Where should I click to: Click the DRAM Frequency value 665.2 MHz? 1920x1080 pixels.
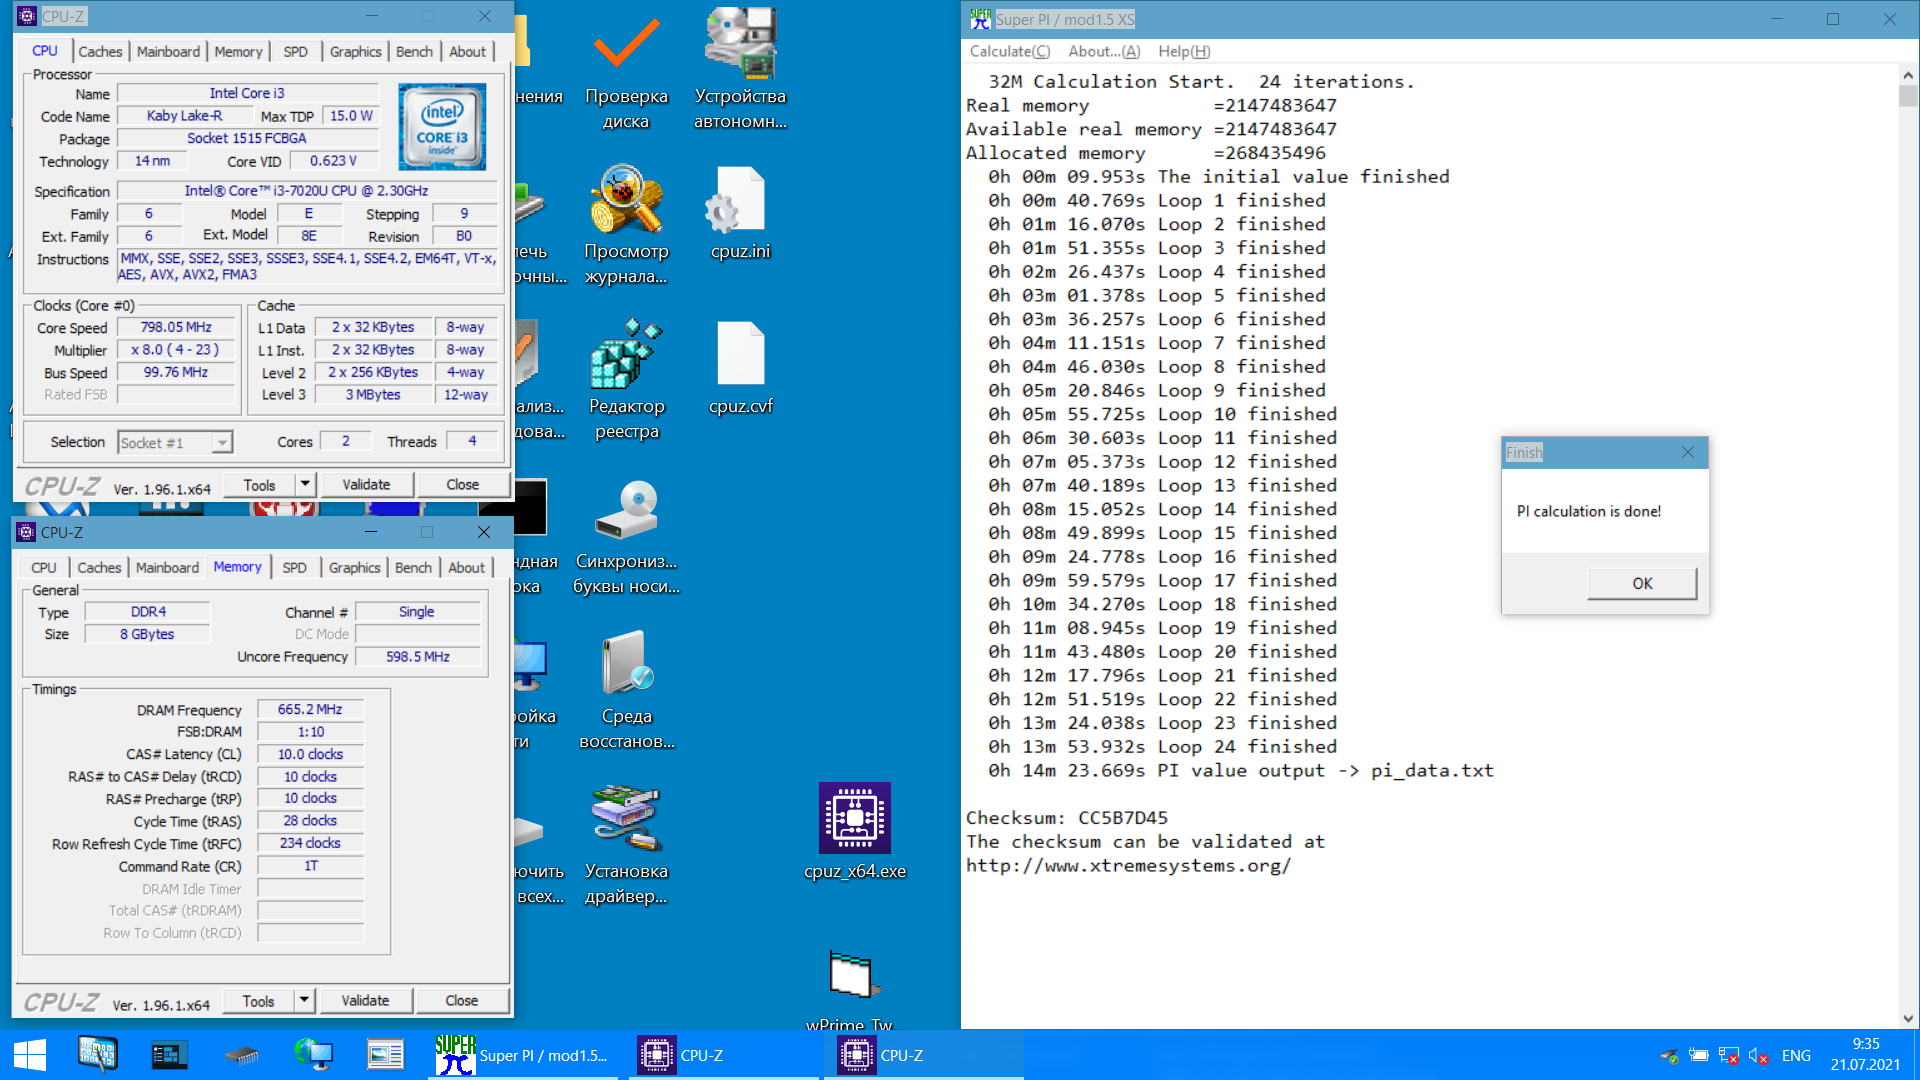click(310, 709)
